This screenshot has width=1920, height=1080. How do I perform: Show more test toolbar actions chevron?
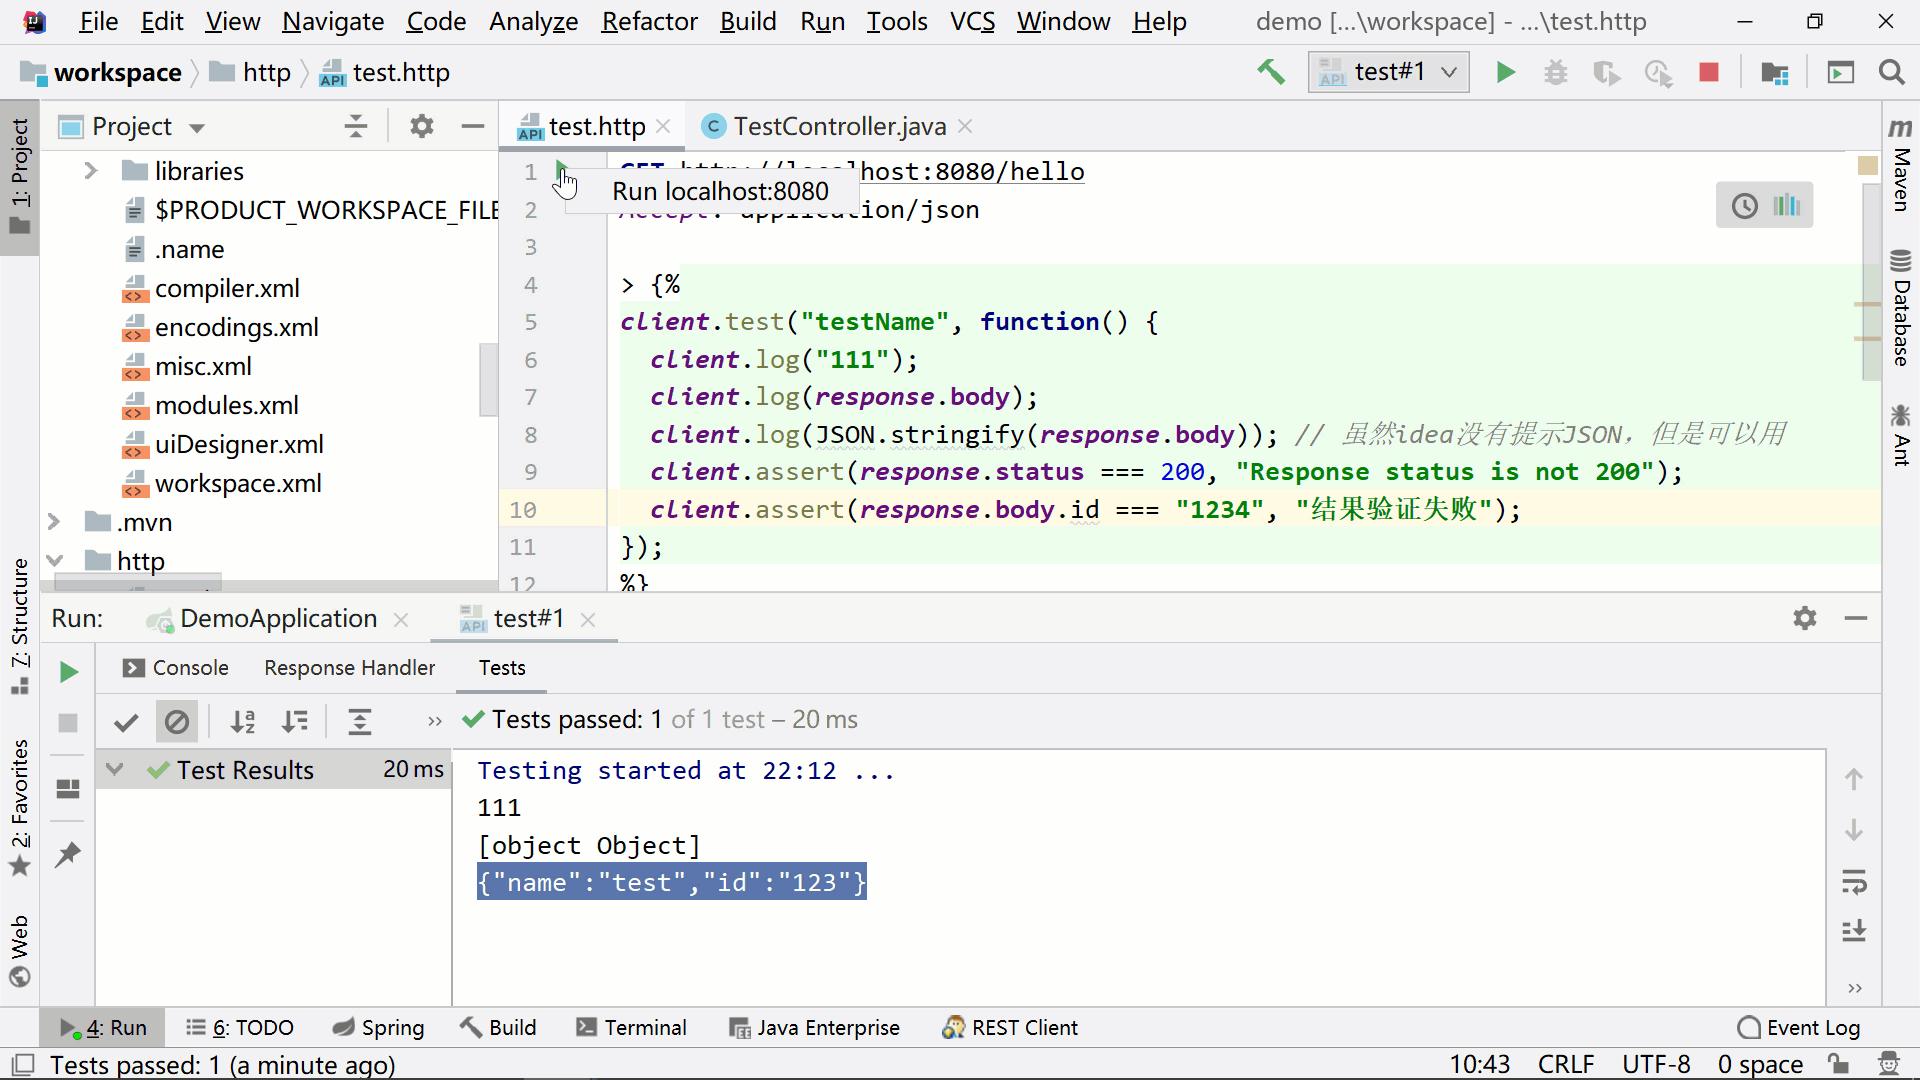434,721
